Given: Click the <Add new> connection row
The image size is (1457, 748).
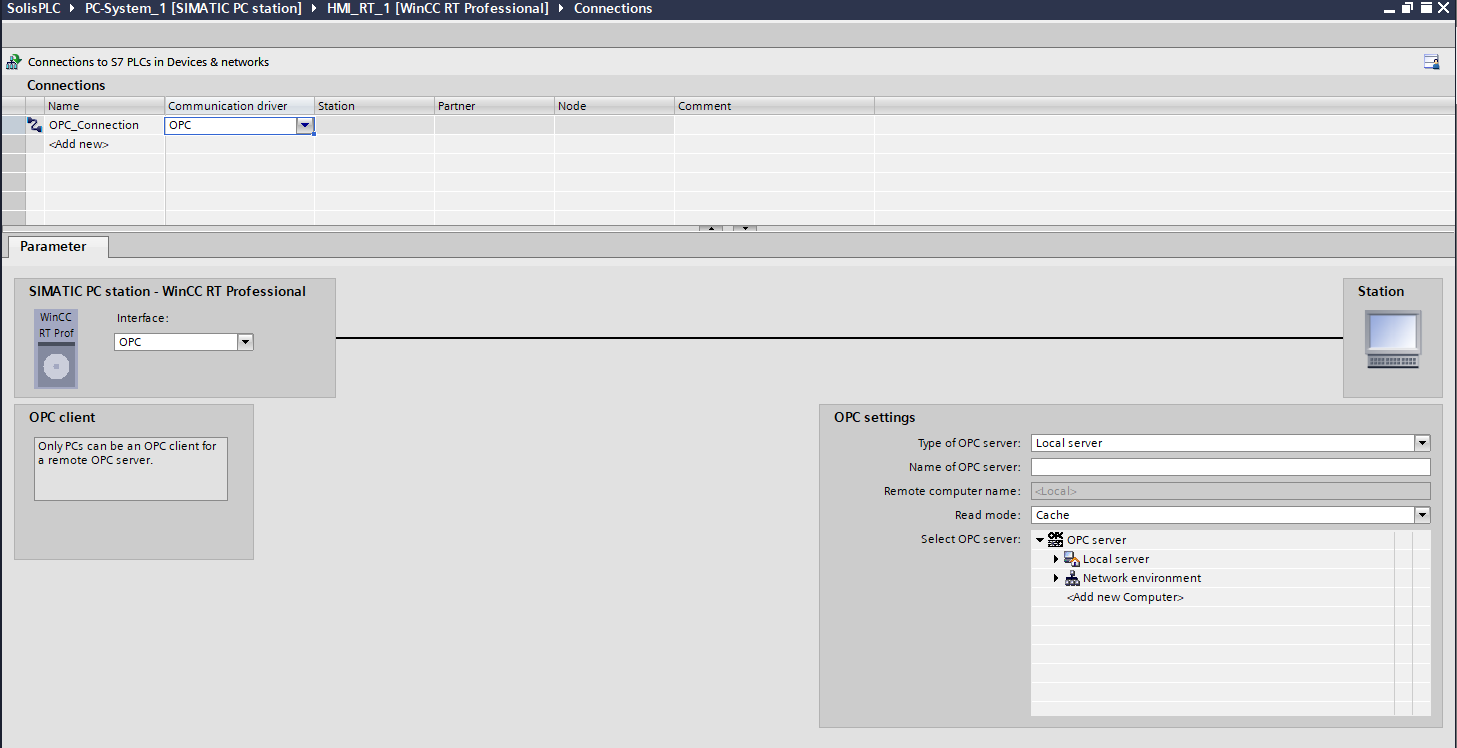Looking at the screenshot, I should click(79, 144).
